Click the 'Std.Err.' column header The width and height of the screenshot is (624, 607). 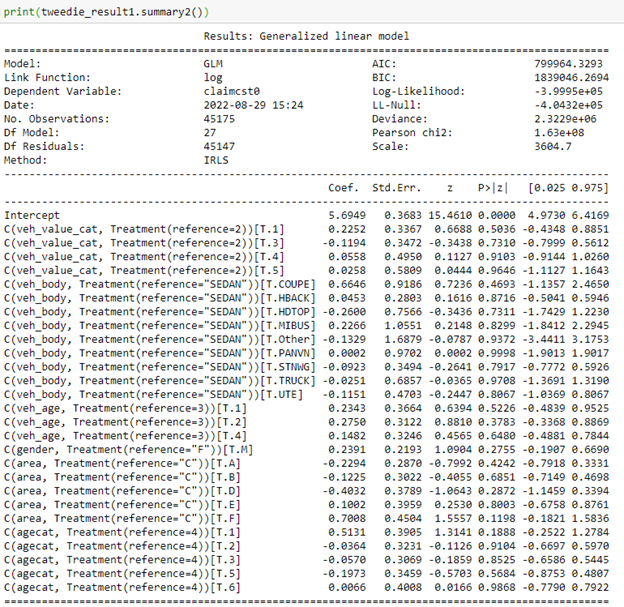click(x=393, y=187)
